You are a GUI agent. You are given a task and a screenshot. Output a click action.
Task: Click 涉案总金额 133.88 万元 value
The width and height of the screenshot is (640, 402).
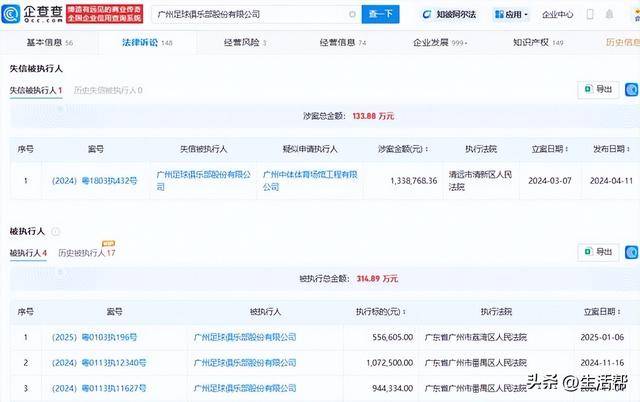tap(373, 116)
